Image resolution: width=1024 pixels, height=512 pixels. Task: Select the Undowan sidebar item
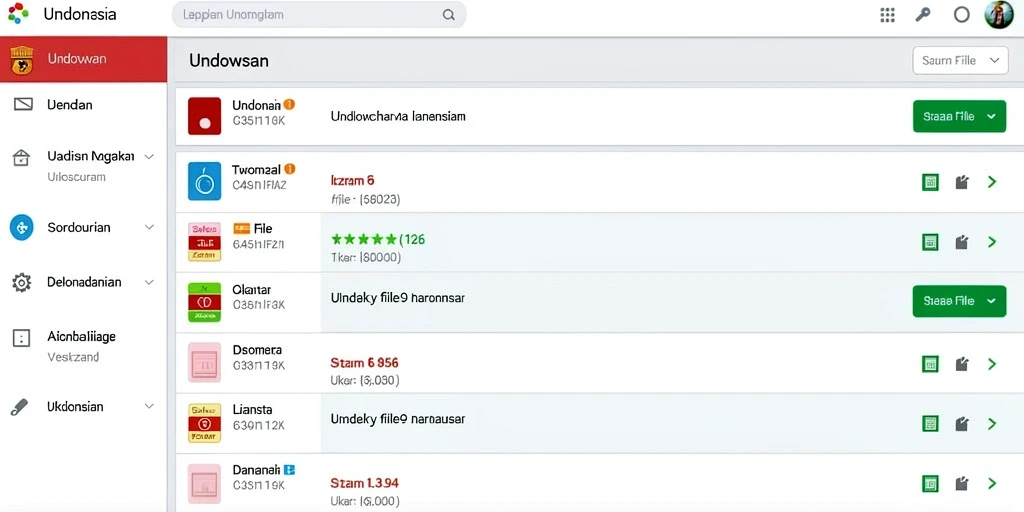point(84,59)
